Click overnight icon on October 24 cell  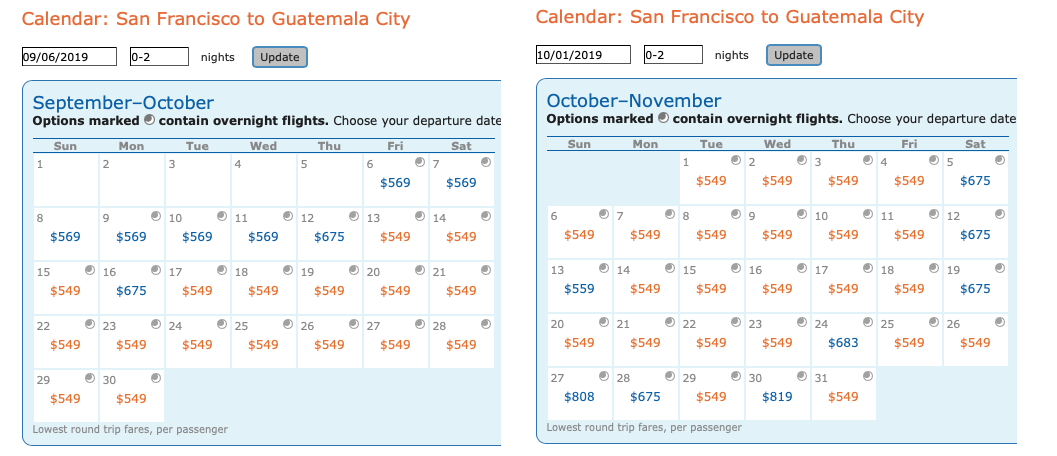868,322
